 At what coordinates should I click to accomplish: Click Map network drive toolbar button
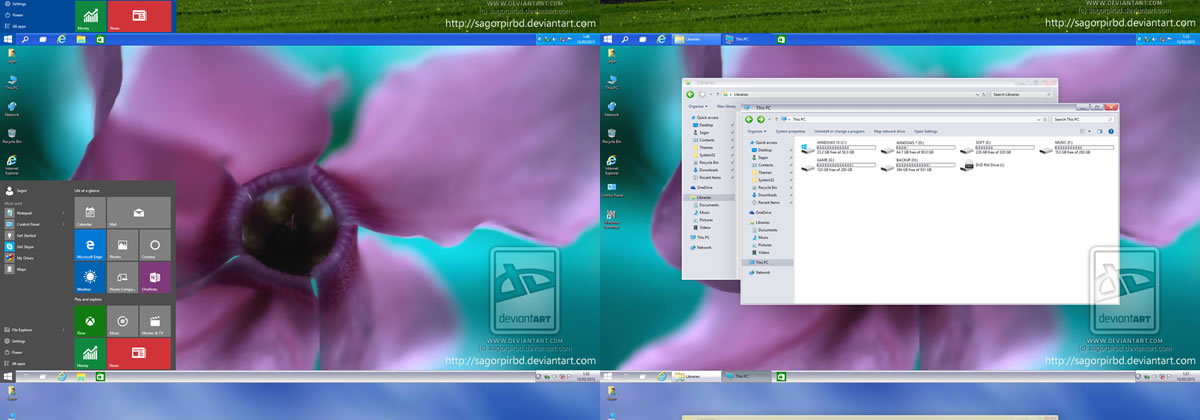pos(891,131)
